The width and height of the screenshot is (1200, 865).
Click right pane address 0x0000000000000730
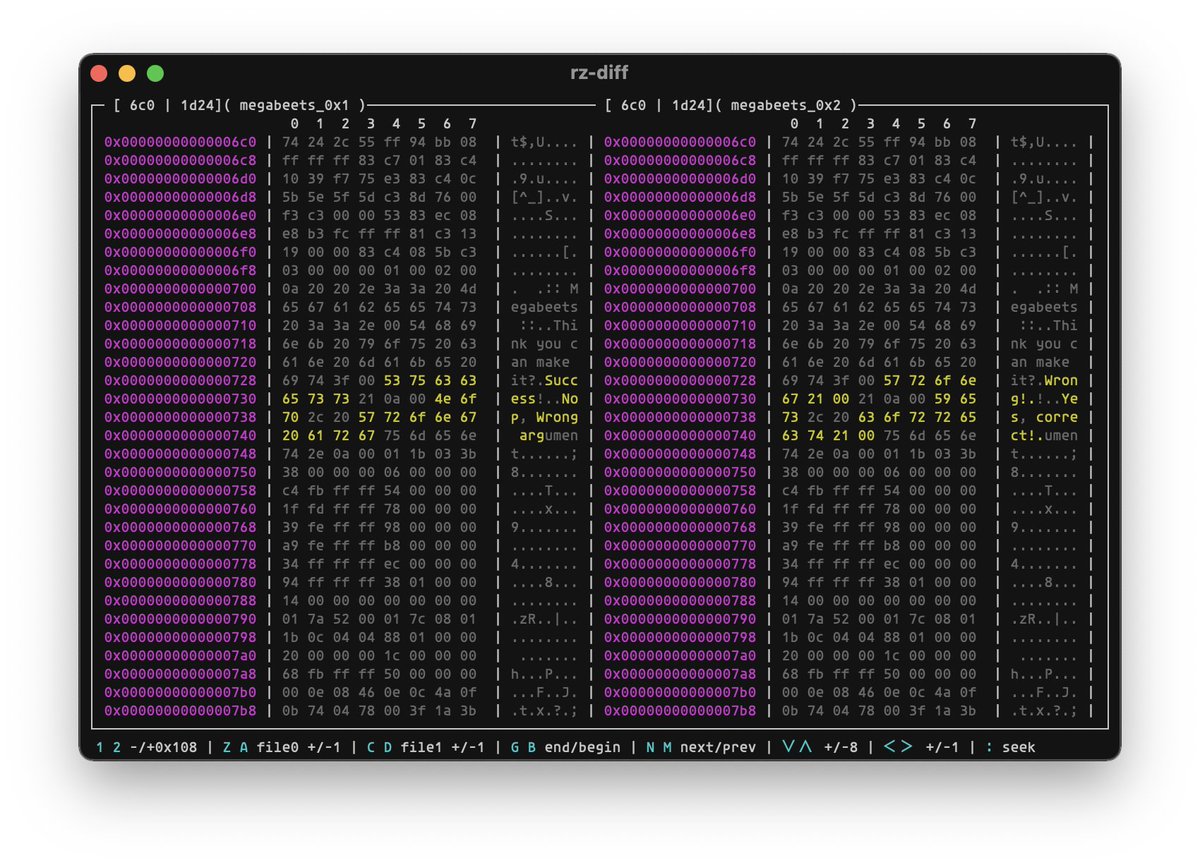(x=680, y=399)
